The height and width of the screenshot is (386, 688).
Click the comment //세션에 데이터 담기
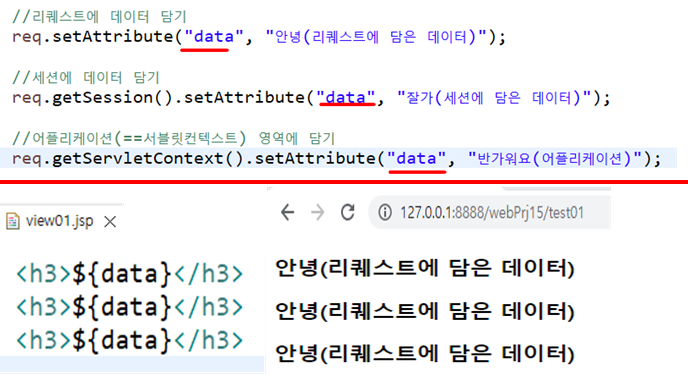click(86, 78)
